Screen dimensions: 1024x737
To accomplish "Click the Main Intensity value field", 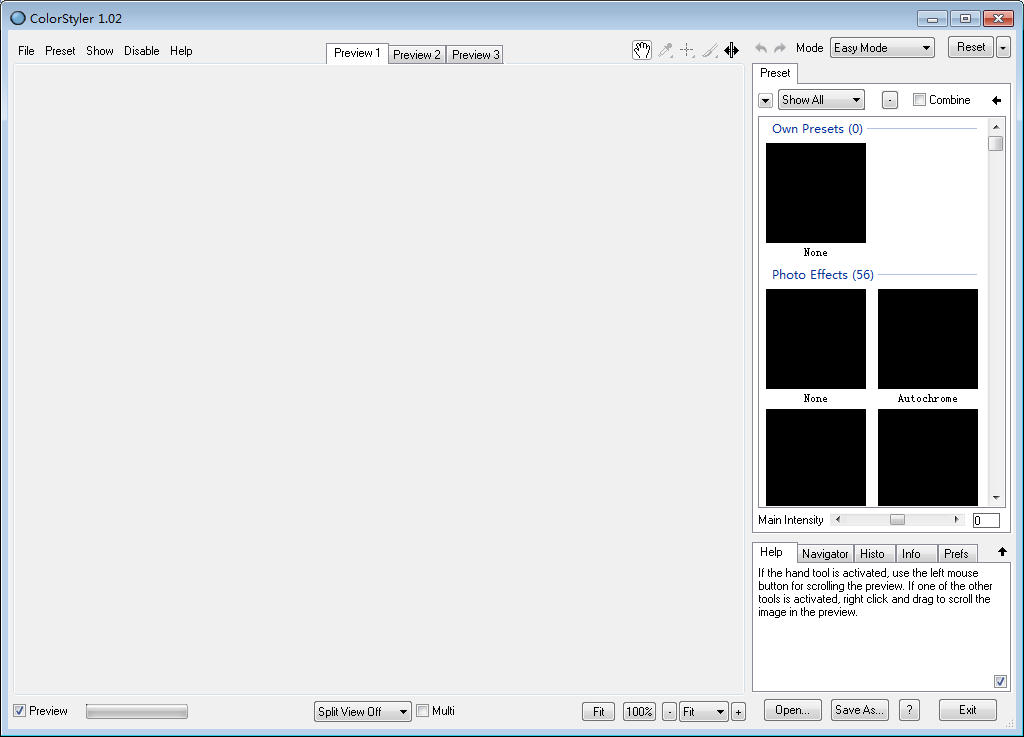I will point(985,520).
